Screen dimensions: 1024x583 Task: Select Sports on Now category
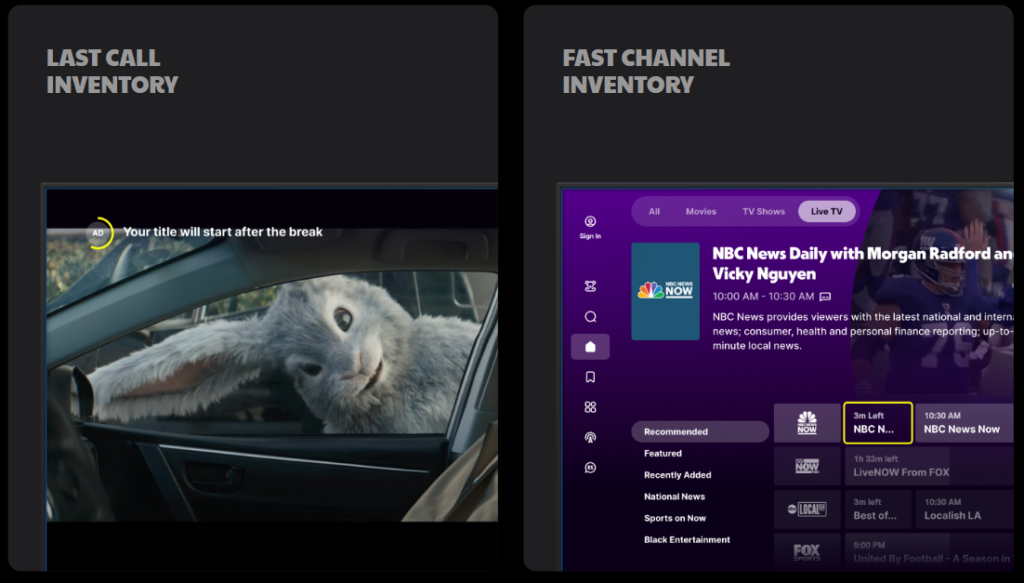(674, 518)
